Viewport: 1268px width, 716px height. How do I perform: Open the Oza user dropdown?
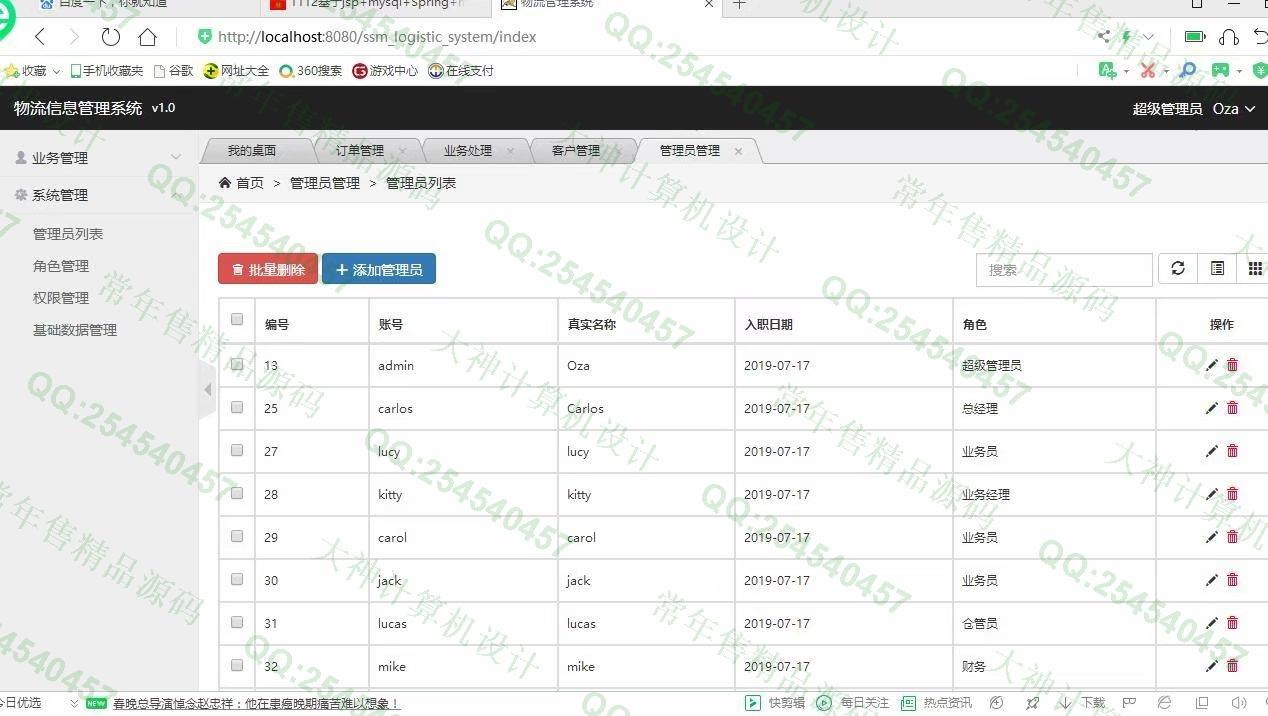pos(1233,109)
